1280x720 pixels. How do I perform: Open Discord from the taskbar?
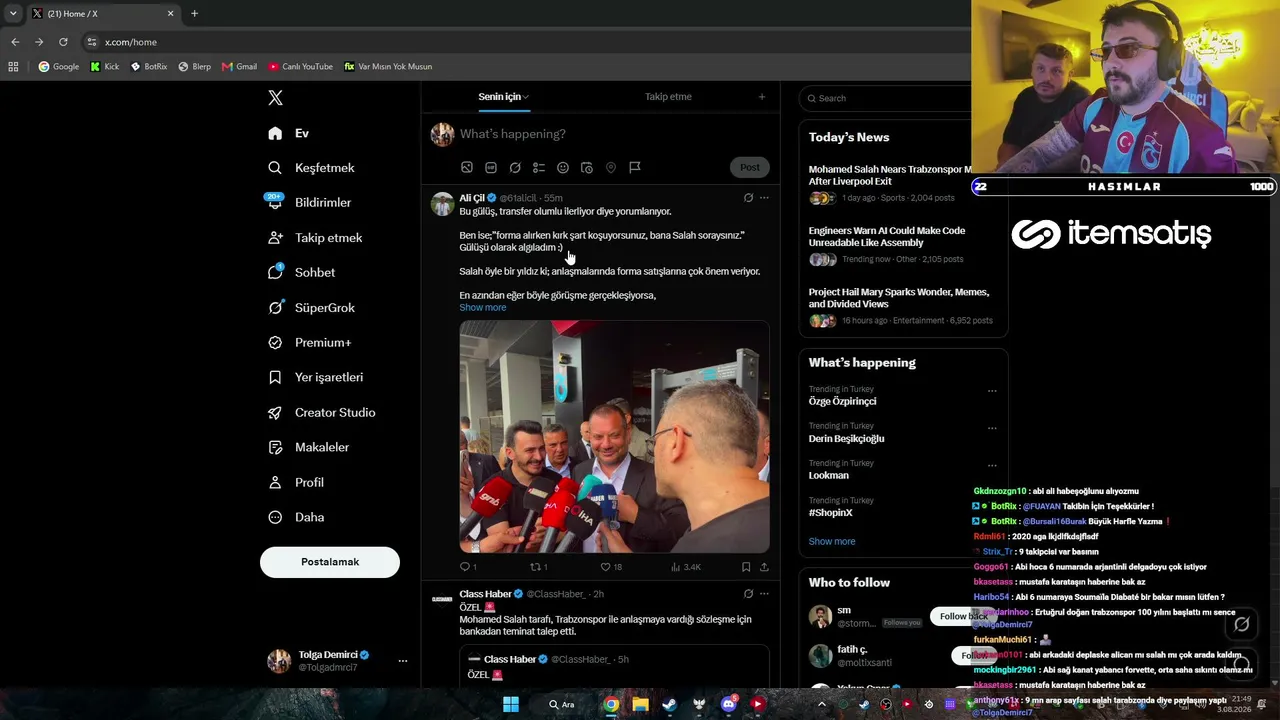[728, 704]
